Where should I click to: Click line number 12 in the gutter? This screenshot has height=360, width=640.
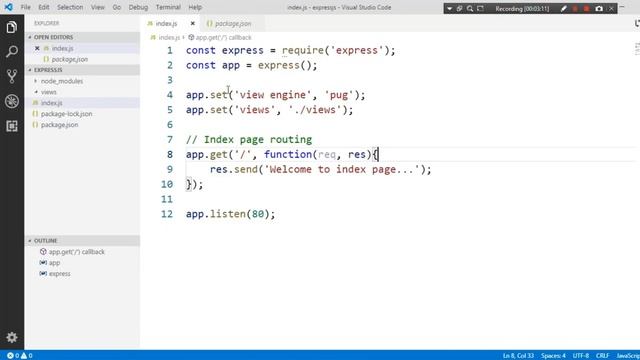tap(167, 214)
